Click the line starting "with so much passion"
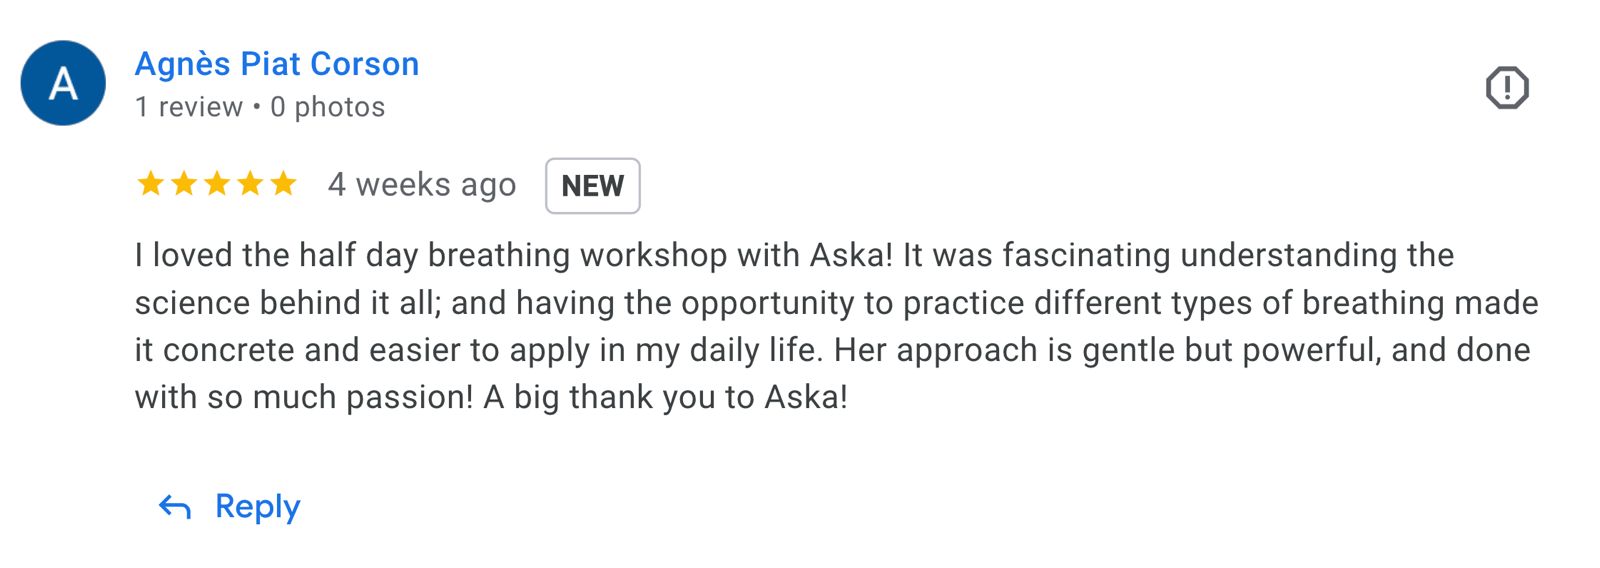Image resolution: width=1600 pixels, height=568 pixels. pyautogui.click(x=491, y=397)
